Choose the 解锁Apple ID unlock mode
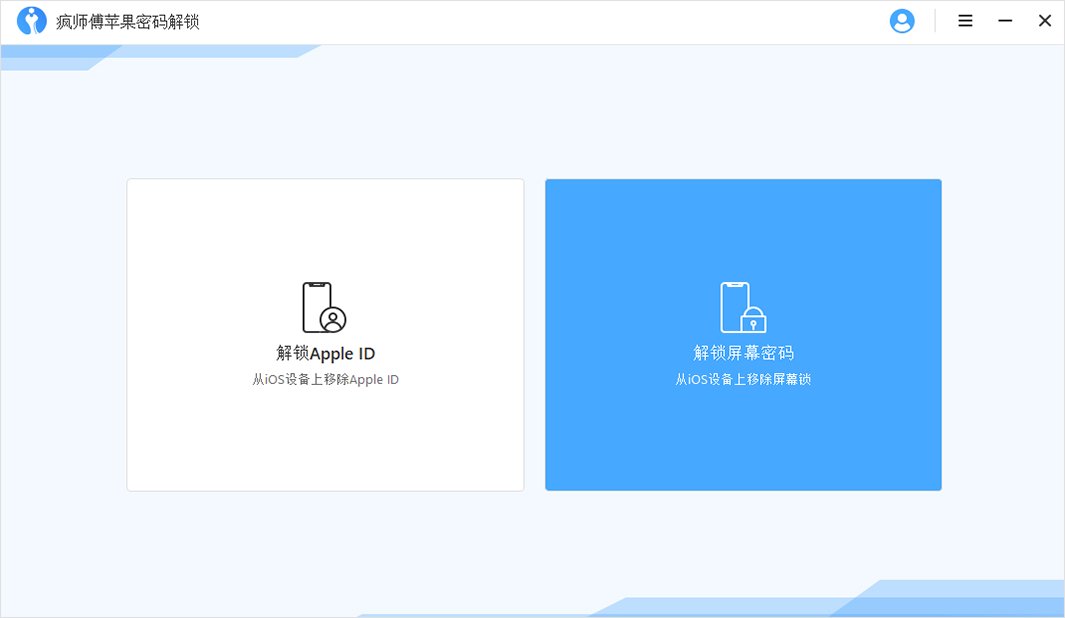 (325, 335)
